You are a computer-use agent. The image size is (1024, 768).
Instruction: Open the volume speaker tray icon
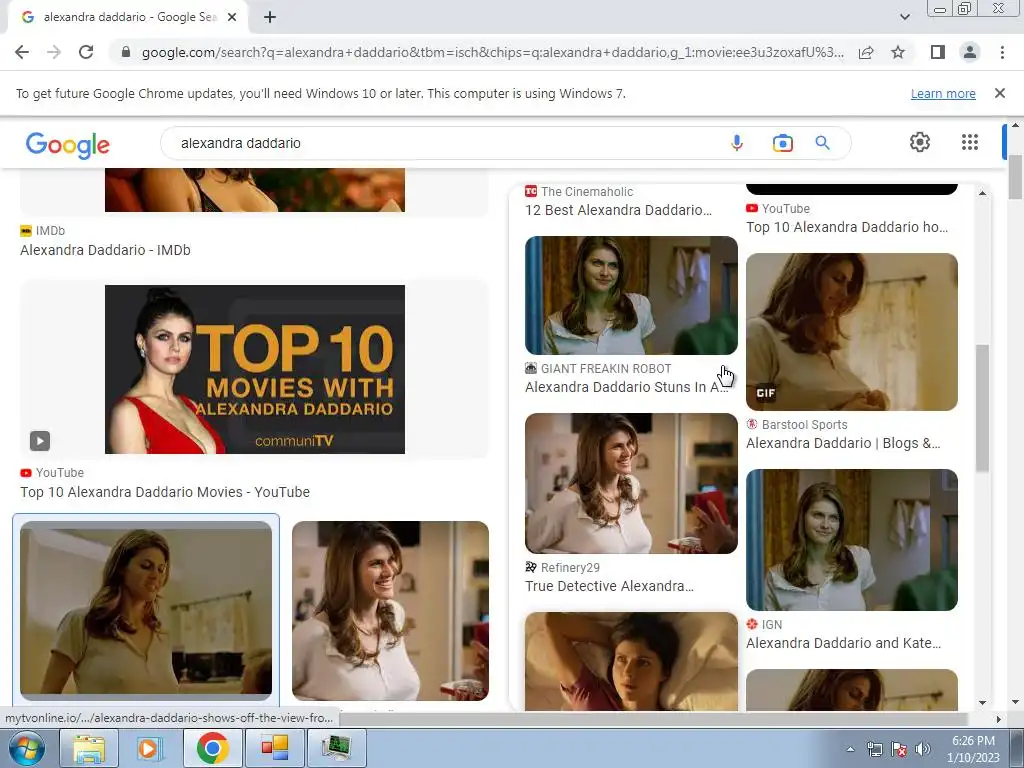(x=923, y=749)
